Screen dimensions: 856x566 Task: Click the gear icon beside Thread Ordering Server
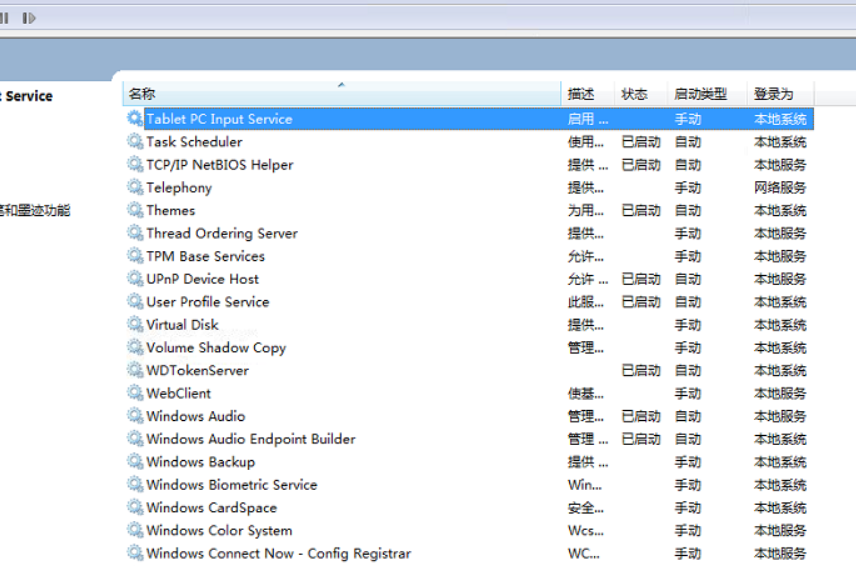[x=135, y=233]
